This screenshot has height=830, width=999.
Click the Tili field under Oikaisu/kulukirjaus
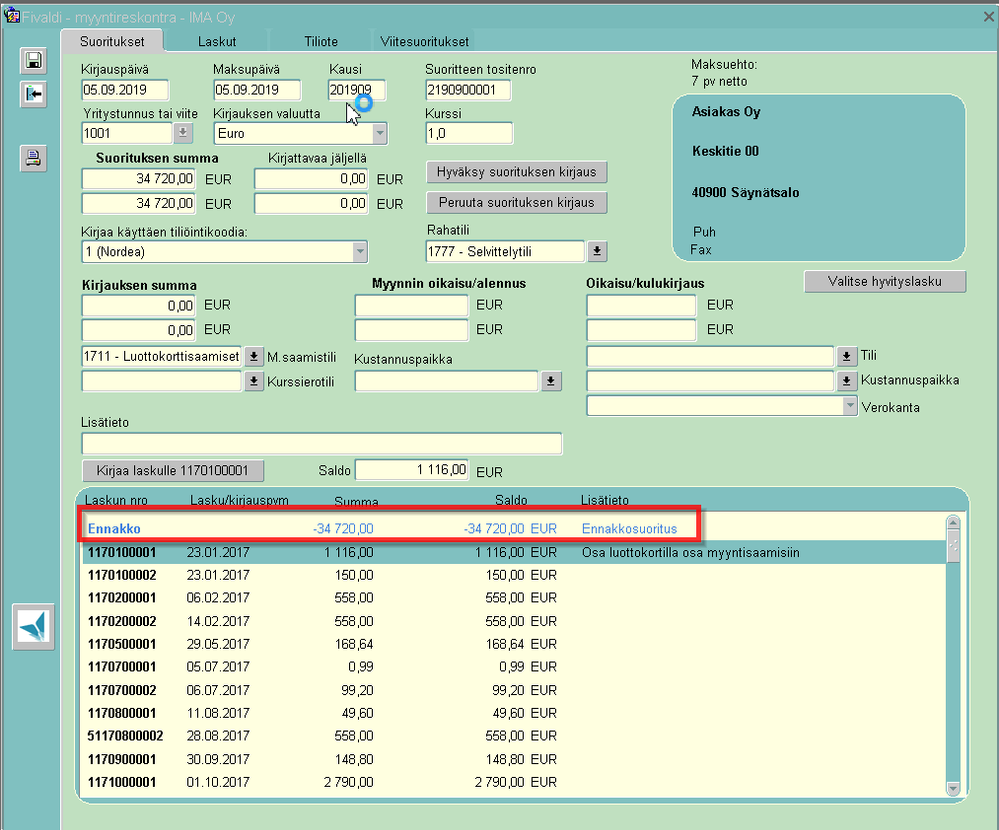710,356
